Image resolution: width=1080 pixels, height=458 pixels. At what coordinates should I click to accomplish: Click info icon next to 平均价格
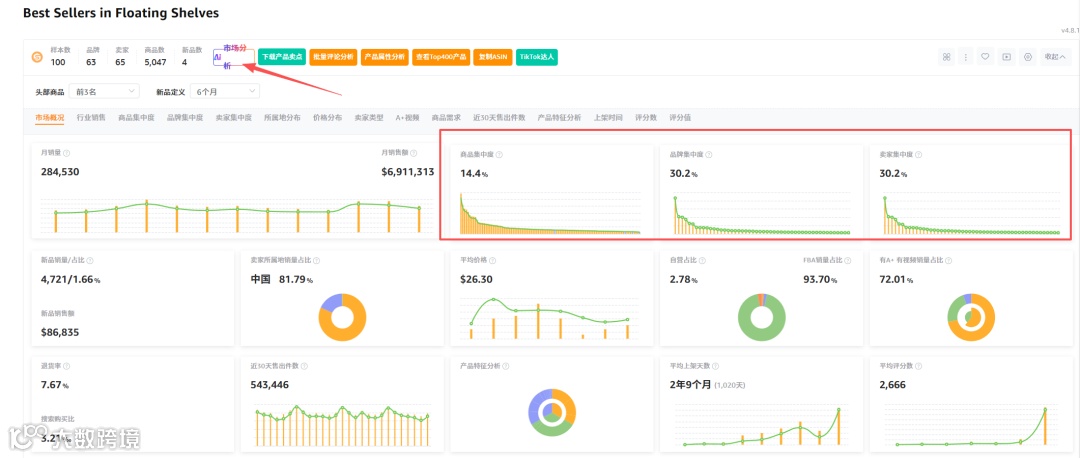(492, 260)
